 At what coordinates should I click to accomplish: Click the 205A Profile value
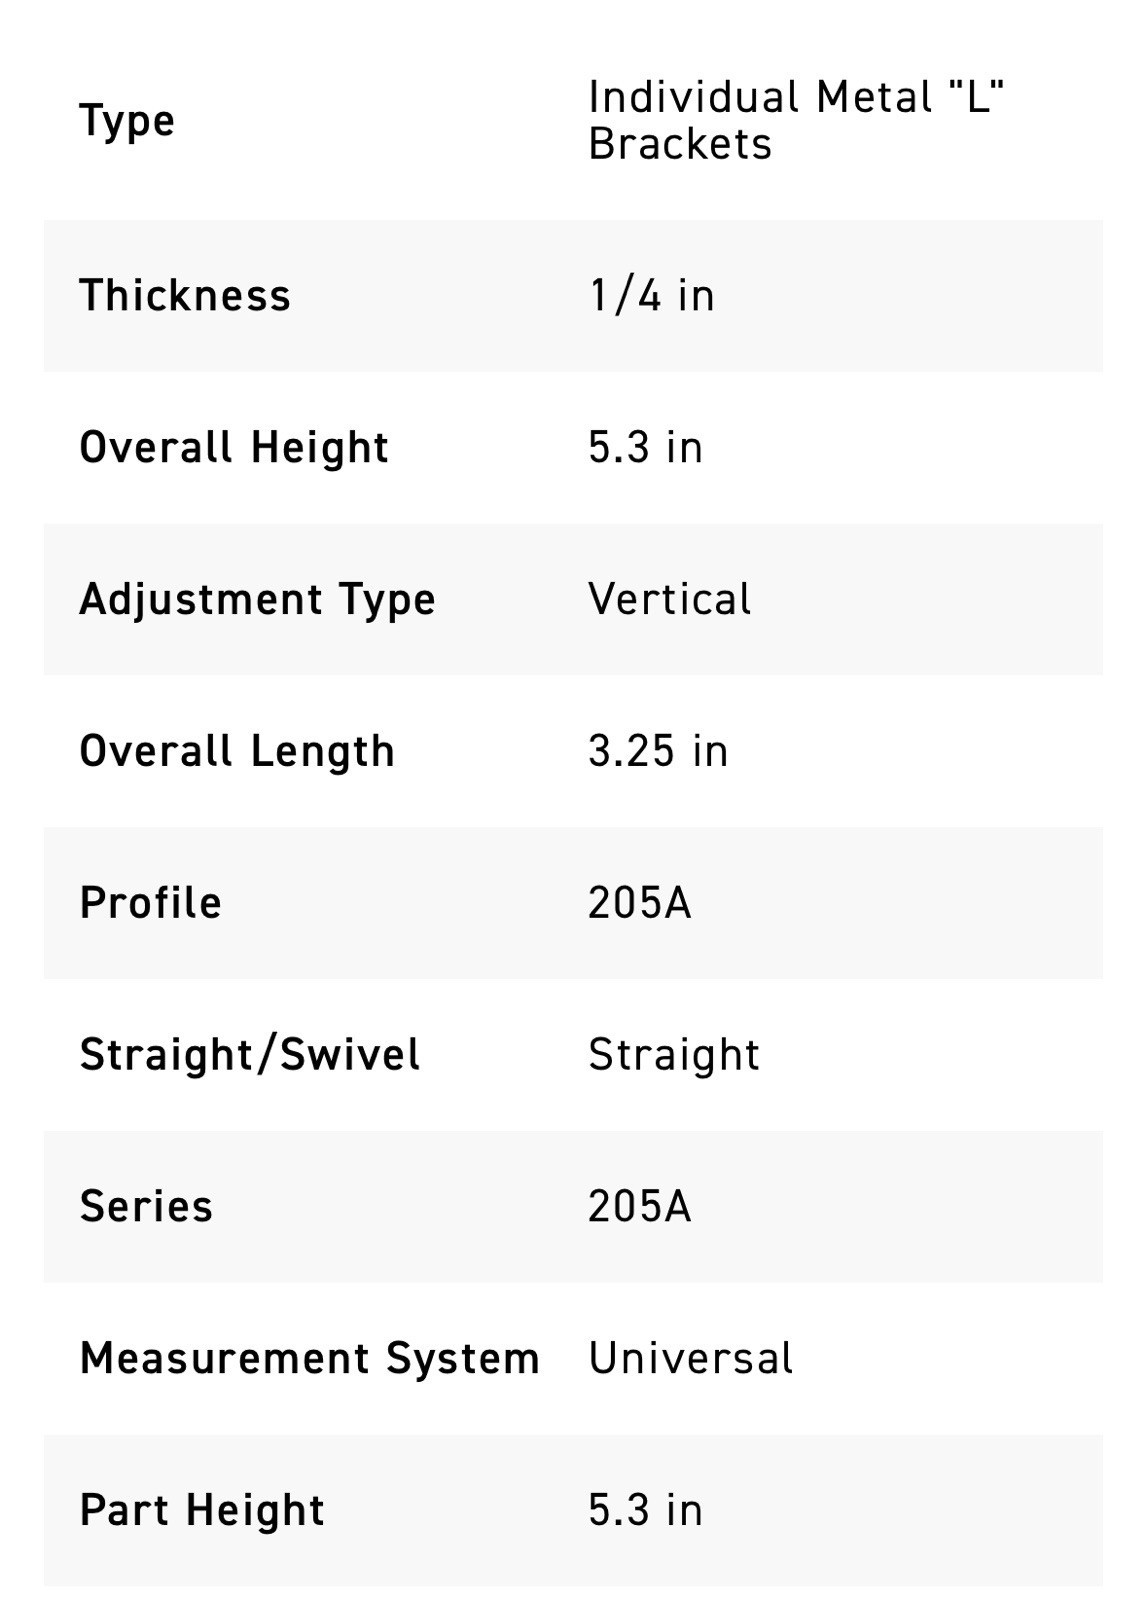point(639,903)
